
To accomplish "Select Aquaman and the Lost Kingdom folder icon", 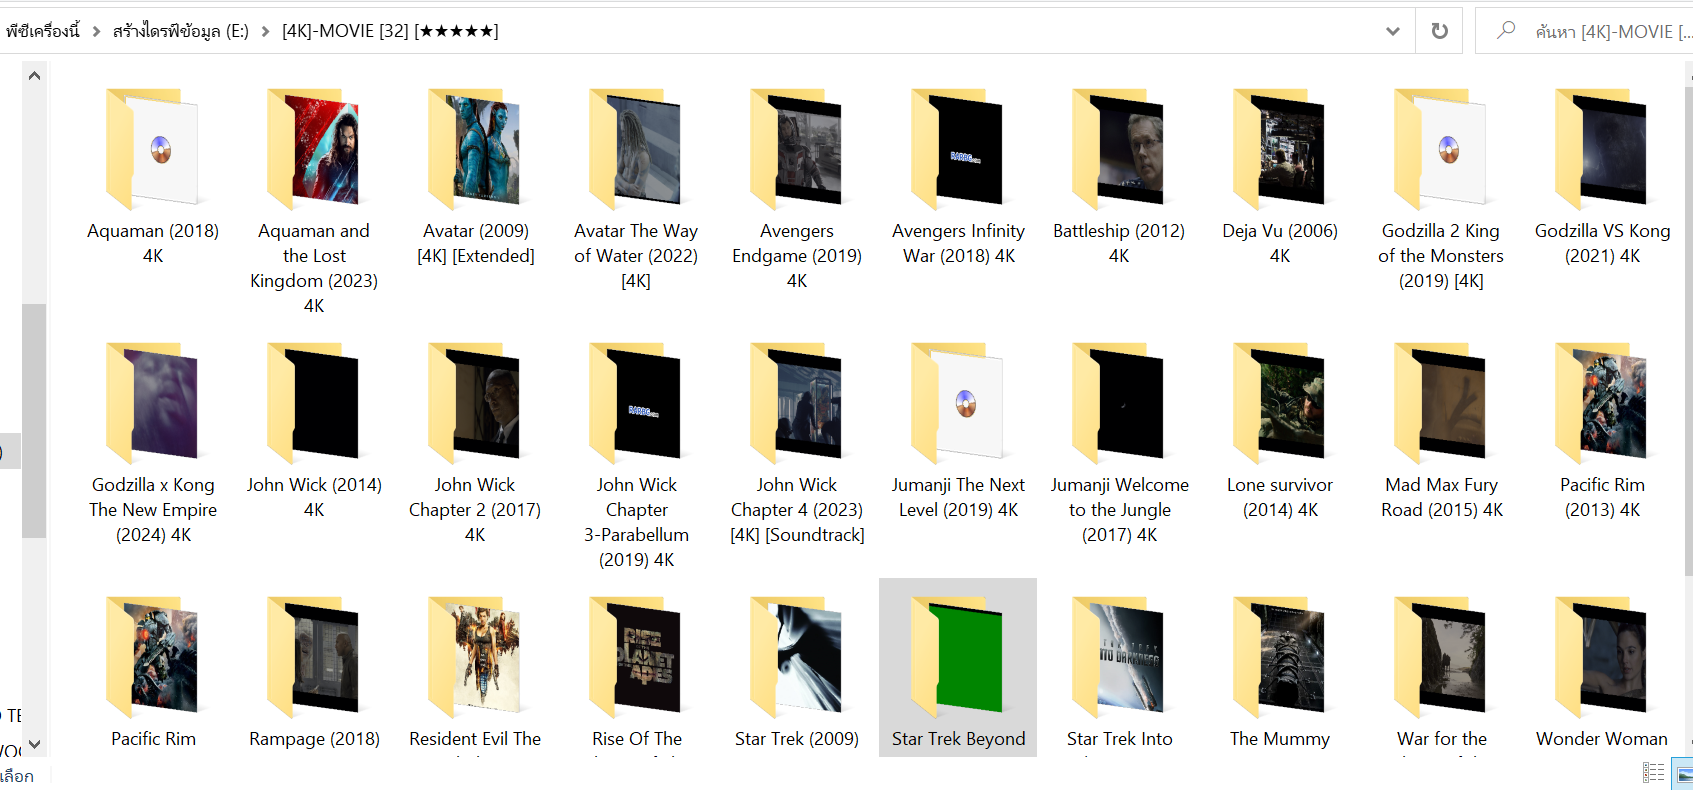I will click(314, 149).
